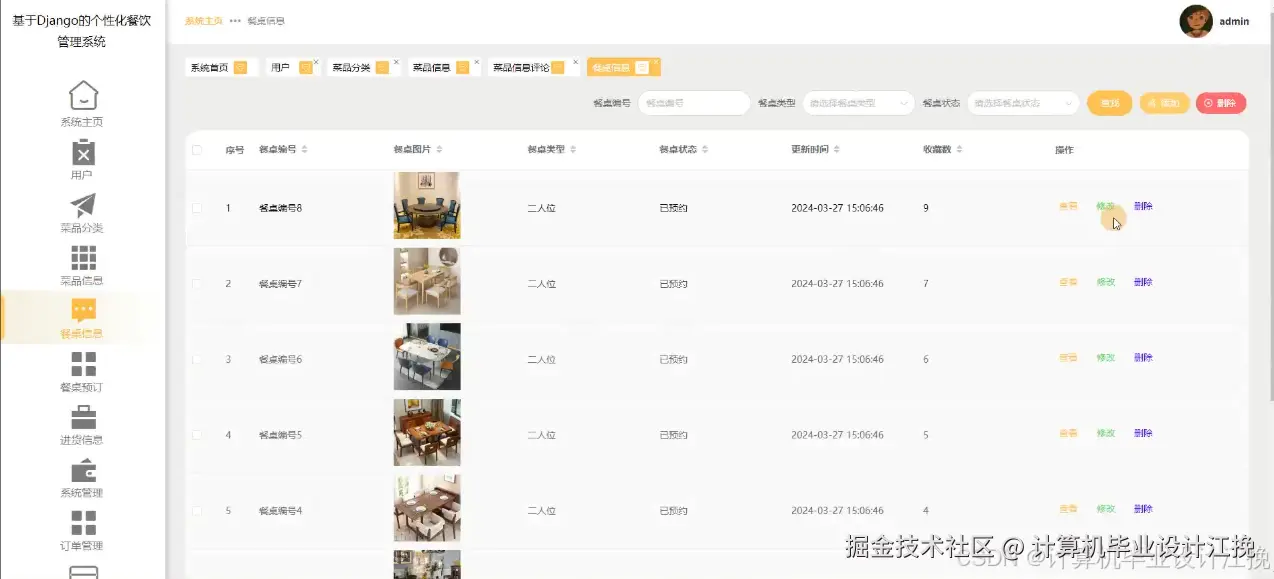Close the 菜品信息评论 tab
1274x579 pixels.
pyautogui.click(x=575, y=62)
